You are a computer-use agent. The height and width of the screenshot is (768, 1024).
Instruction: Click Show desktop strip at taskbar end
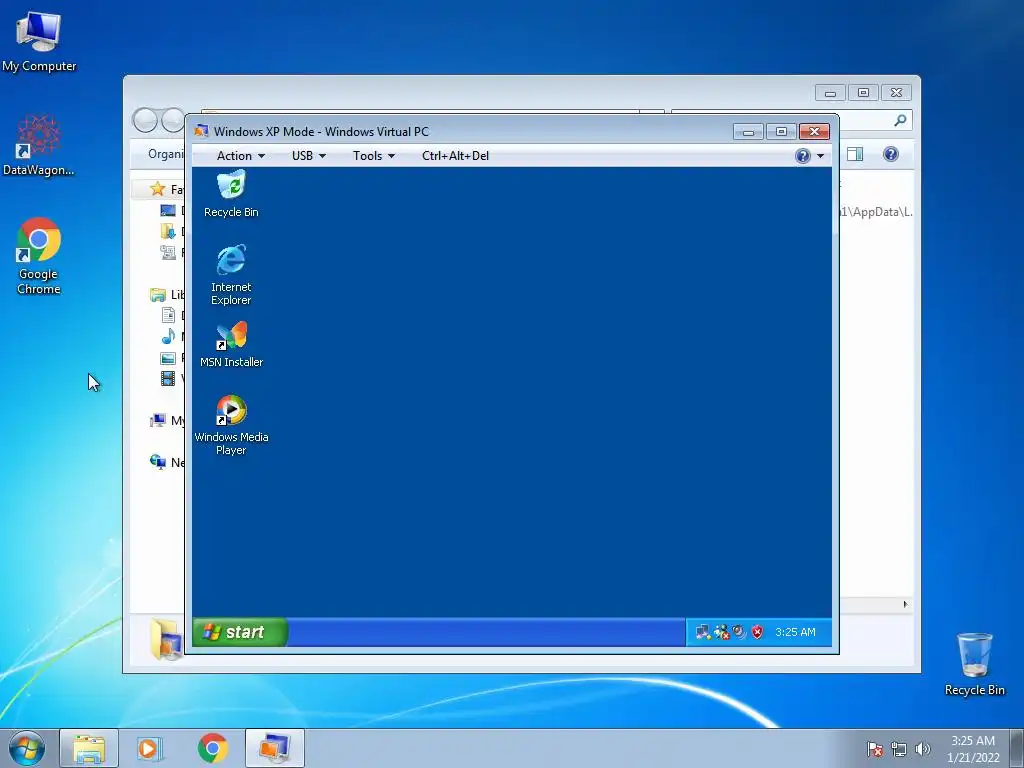click(1016, 748)
